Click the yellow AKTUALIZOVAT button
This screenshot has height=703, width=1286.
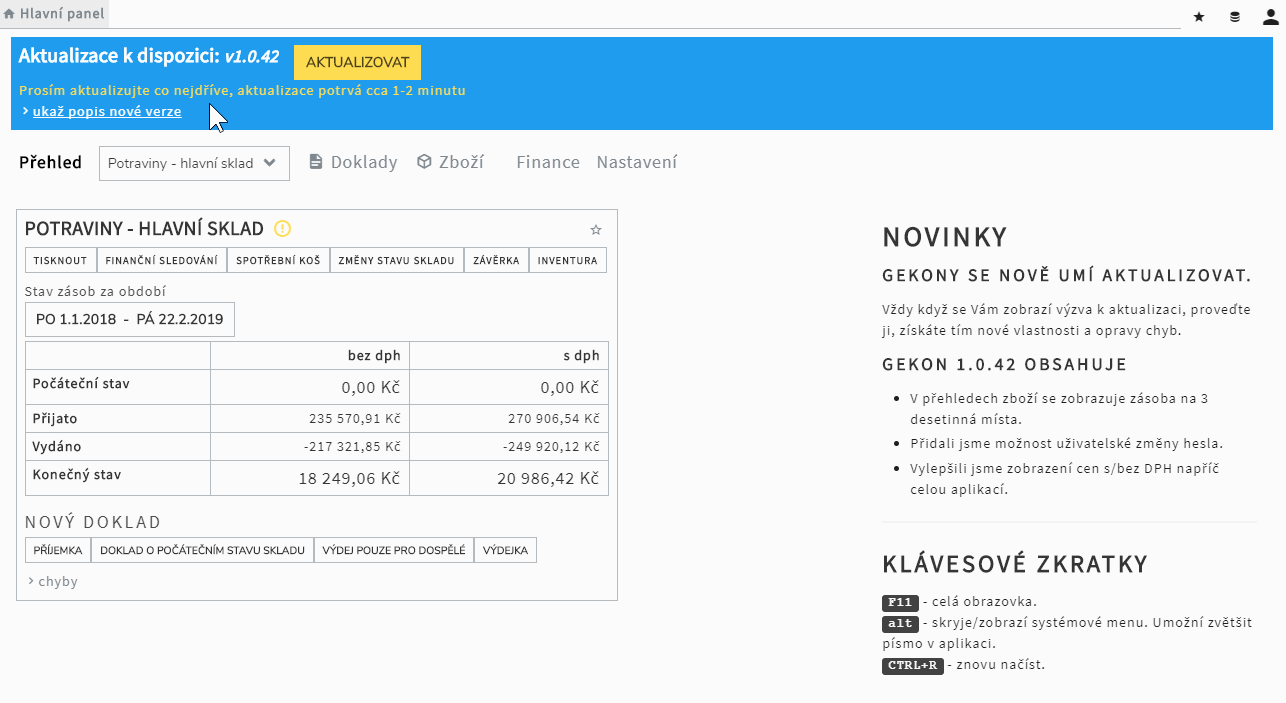click(x=357, y=62)
